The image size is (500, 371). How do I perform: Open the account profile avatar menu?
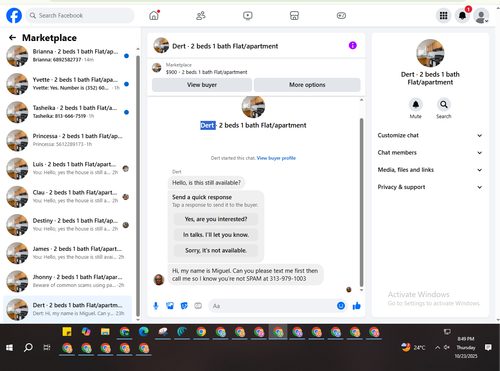[481, 15]
